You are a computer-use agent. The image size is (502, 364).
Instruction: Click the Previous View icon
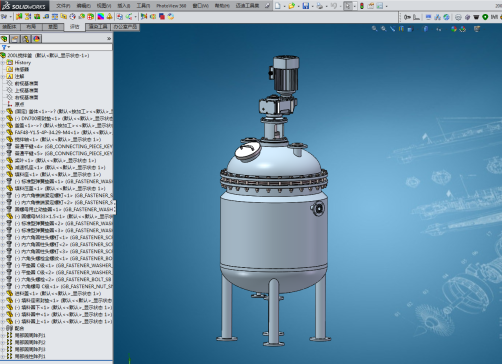click(x=392, y=29)
